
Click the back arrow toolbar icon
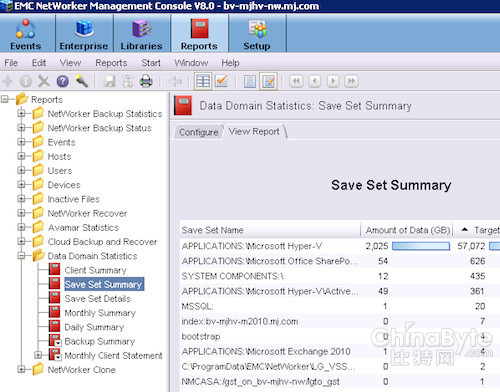coord(175,81)
